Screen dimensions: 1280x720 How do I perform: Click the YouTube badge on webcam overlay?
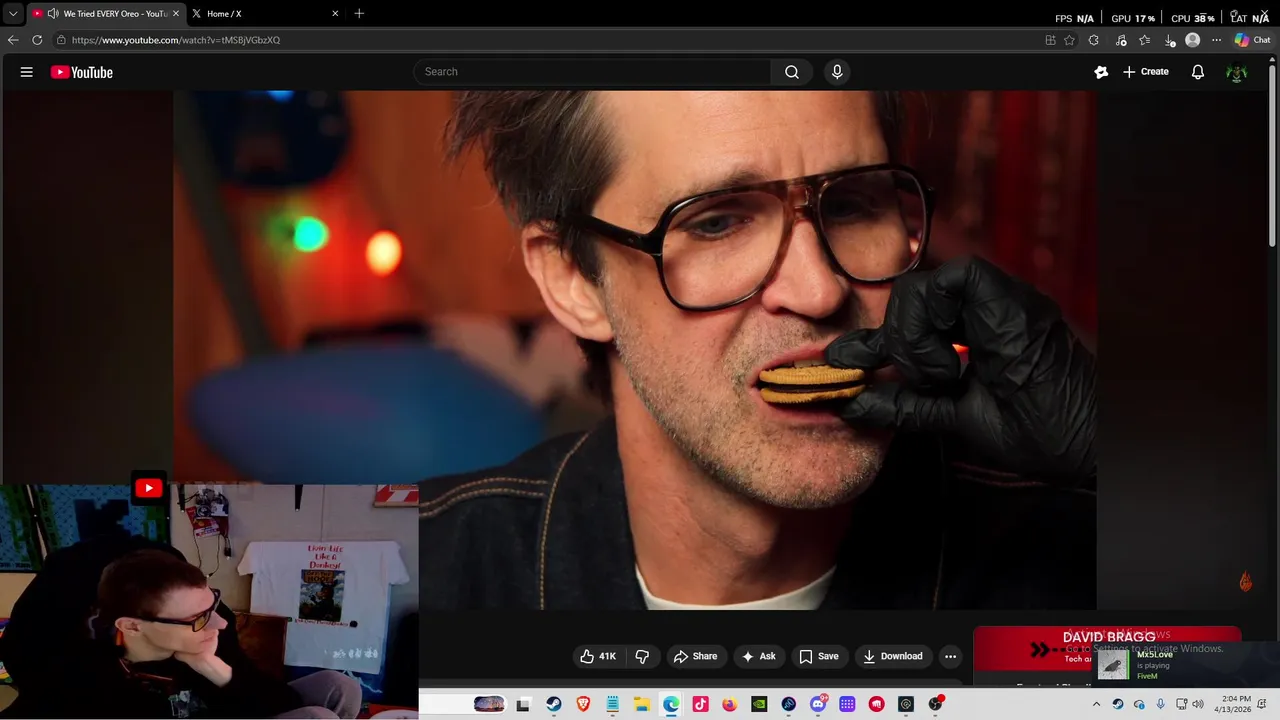pyautogui.click(x=149, y=488)
